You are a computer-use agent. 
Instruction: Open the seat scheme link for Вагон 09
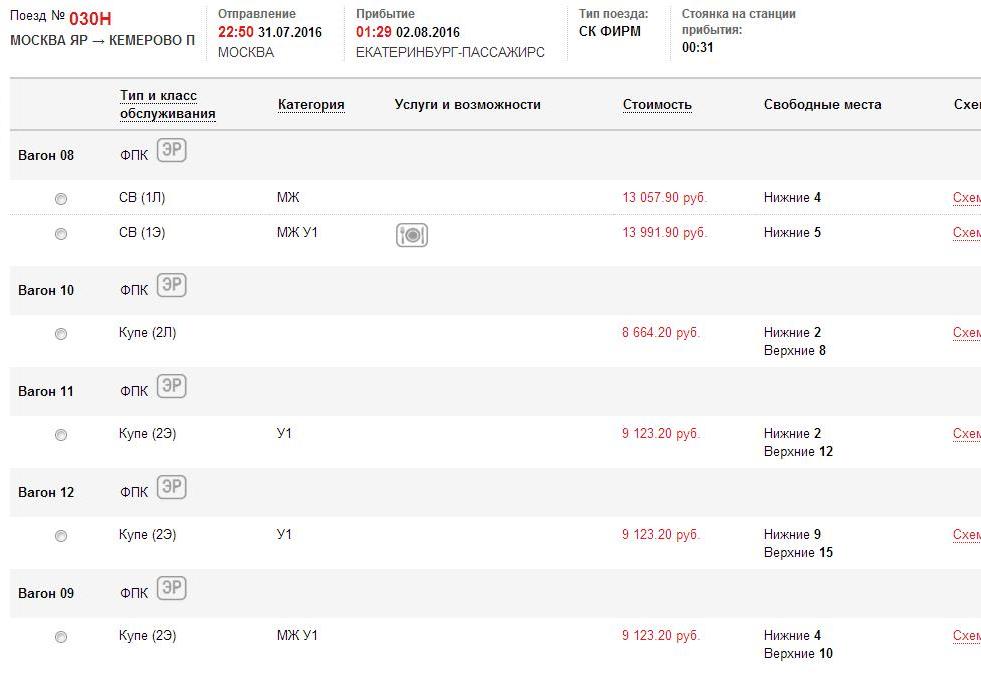966,636
